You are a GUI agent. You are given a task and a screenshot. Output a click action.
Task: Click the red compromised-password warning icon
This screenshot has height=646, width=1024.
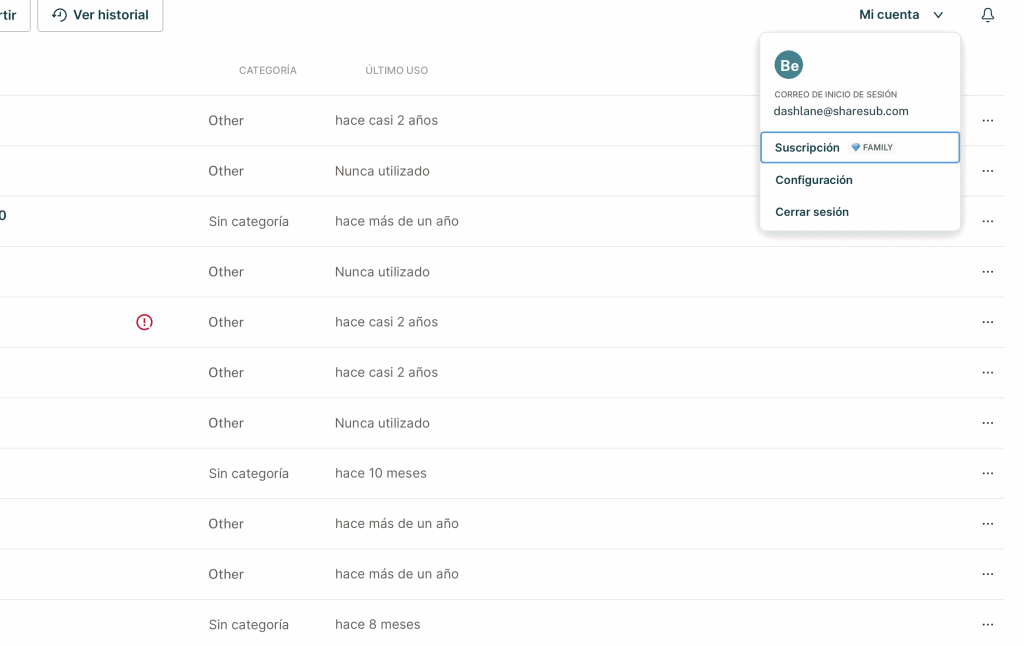click(x=144, y=322)
